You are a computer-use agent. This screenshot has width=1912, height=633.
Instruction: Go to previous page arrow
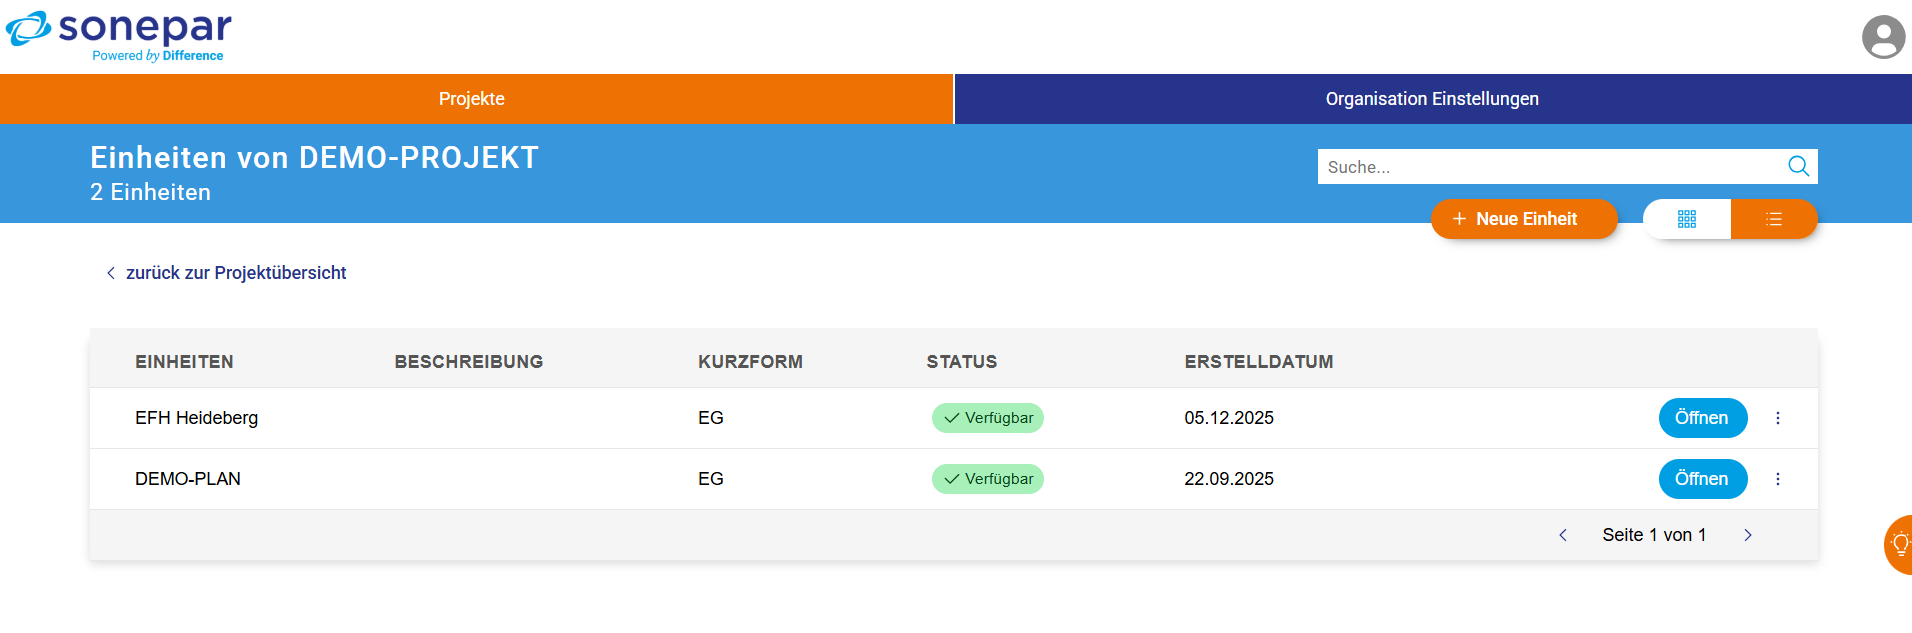coord(1563,535)
